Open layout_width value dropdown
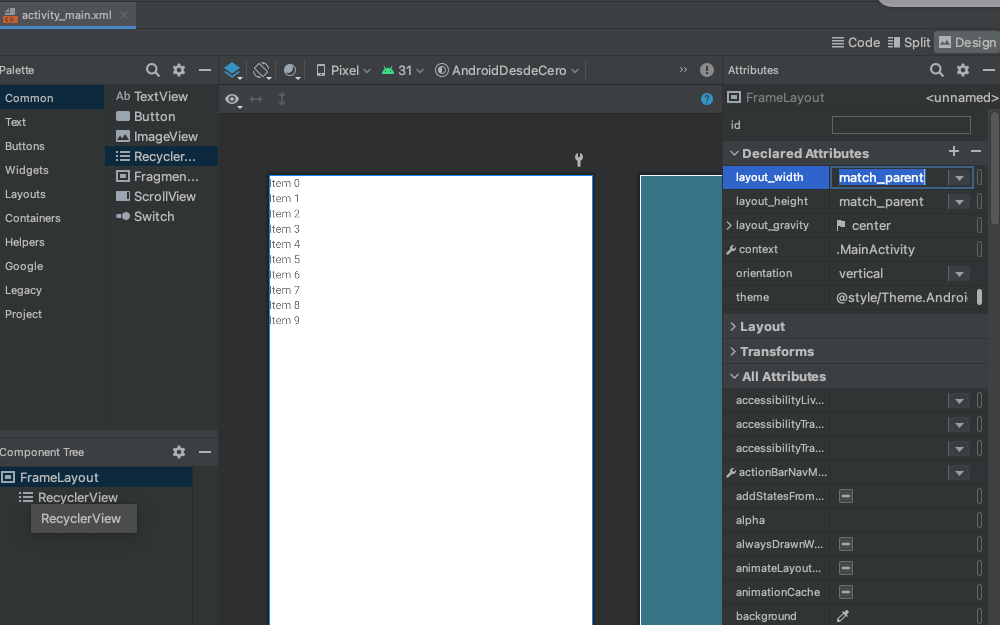Viewport: 1000px width, 625px height. point(959,178)
